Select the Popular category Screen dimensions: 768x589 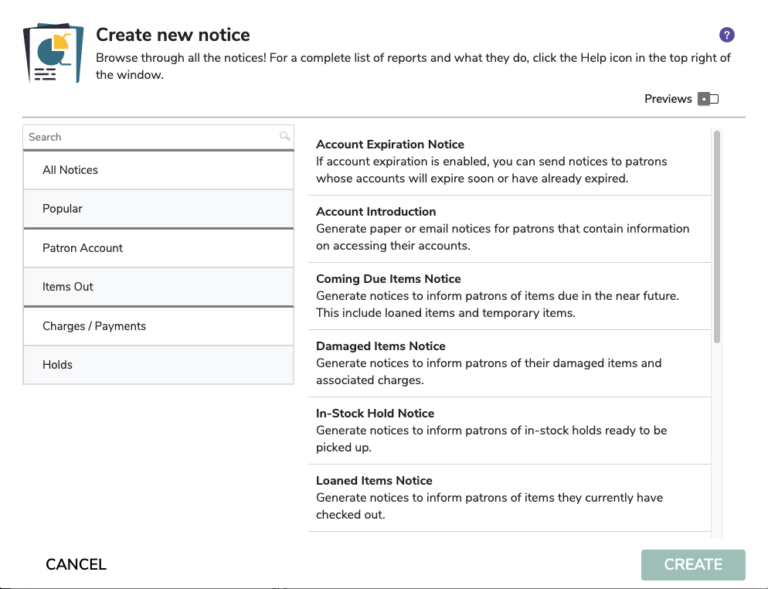(x=158, y=209)
